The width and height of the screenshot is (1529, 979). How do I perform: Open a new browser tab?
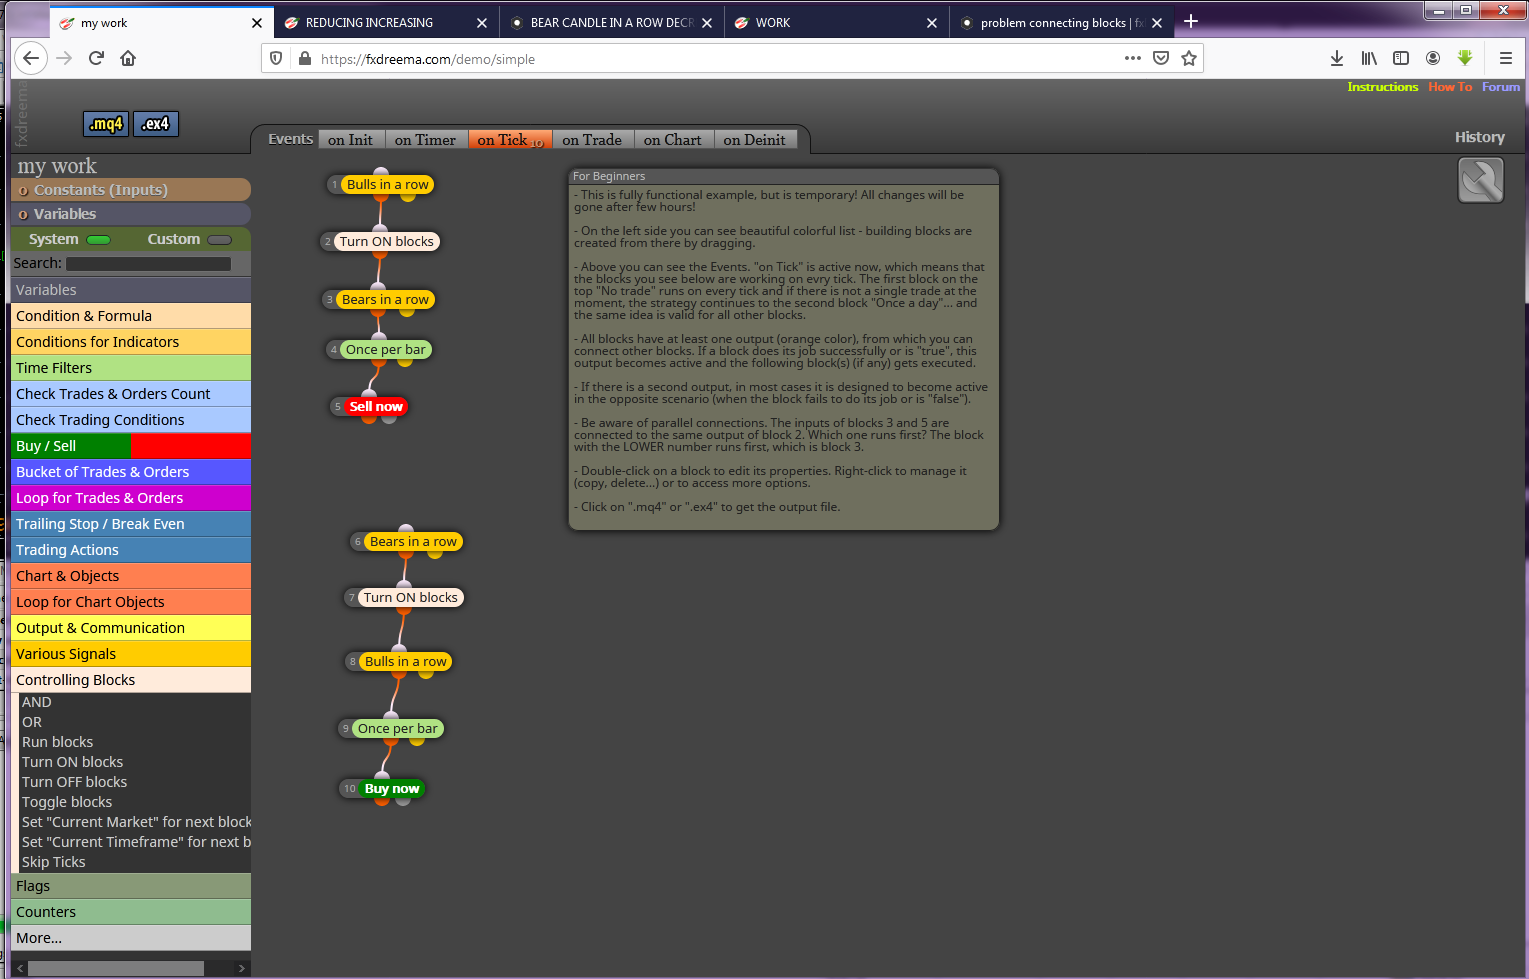tap(1191, 22)
